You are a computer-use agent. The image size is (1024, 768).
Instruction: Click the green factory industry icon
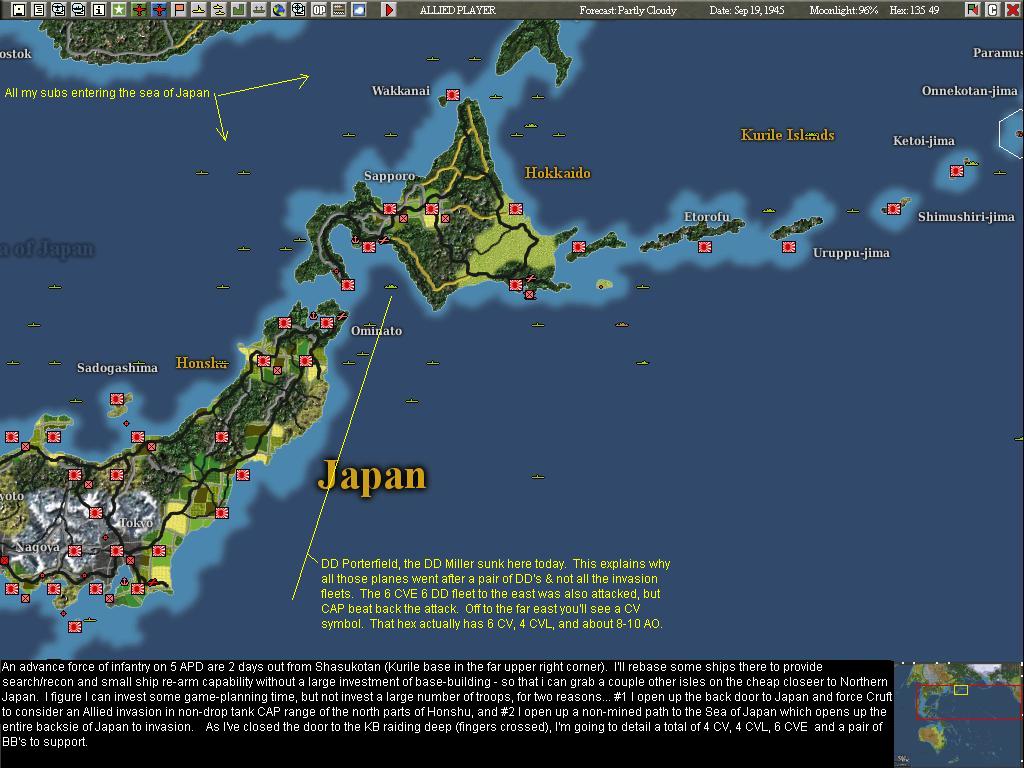coord(239,10)
